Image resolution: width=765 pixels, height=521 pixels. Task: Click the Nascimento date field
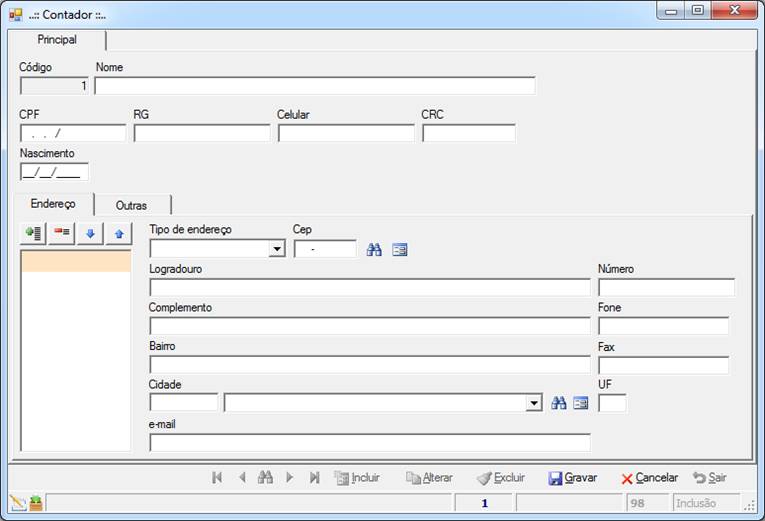(x=54, y=172)
